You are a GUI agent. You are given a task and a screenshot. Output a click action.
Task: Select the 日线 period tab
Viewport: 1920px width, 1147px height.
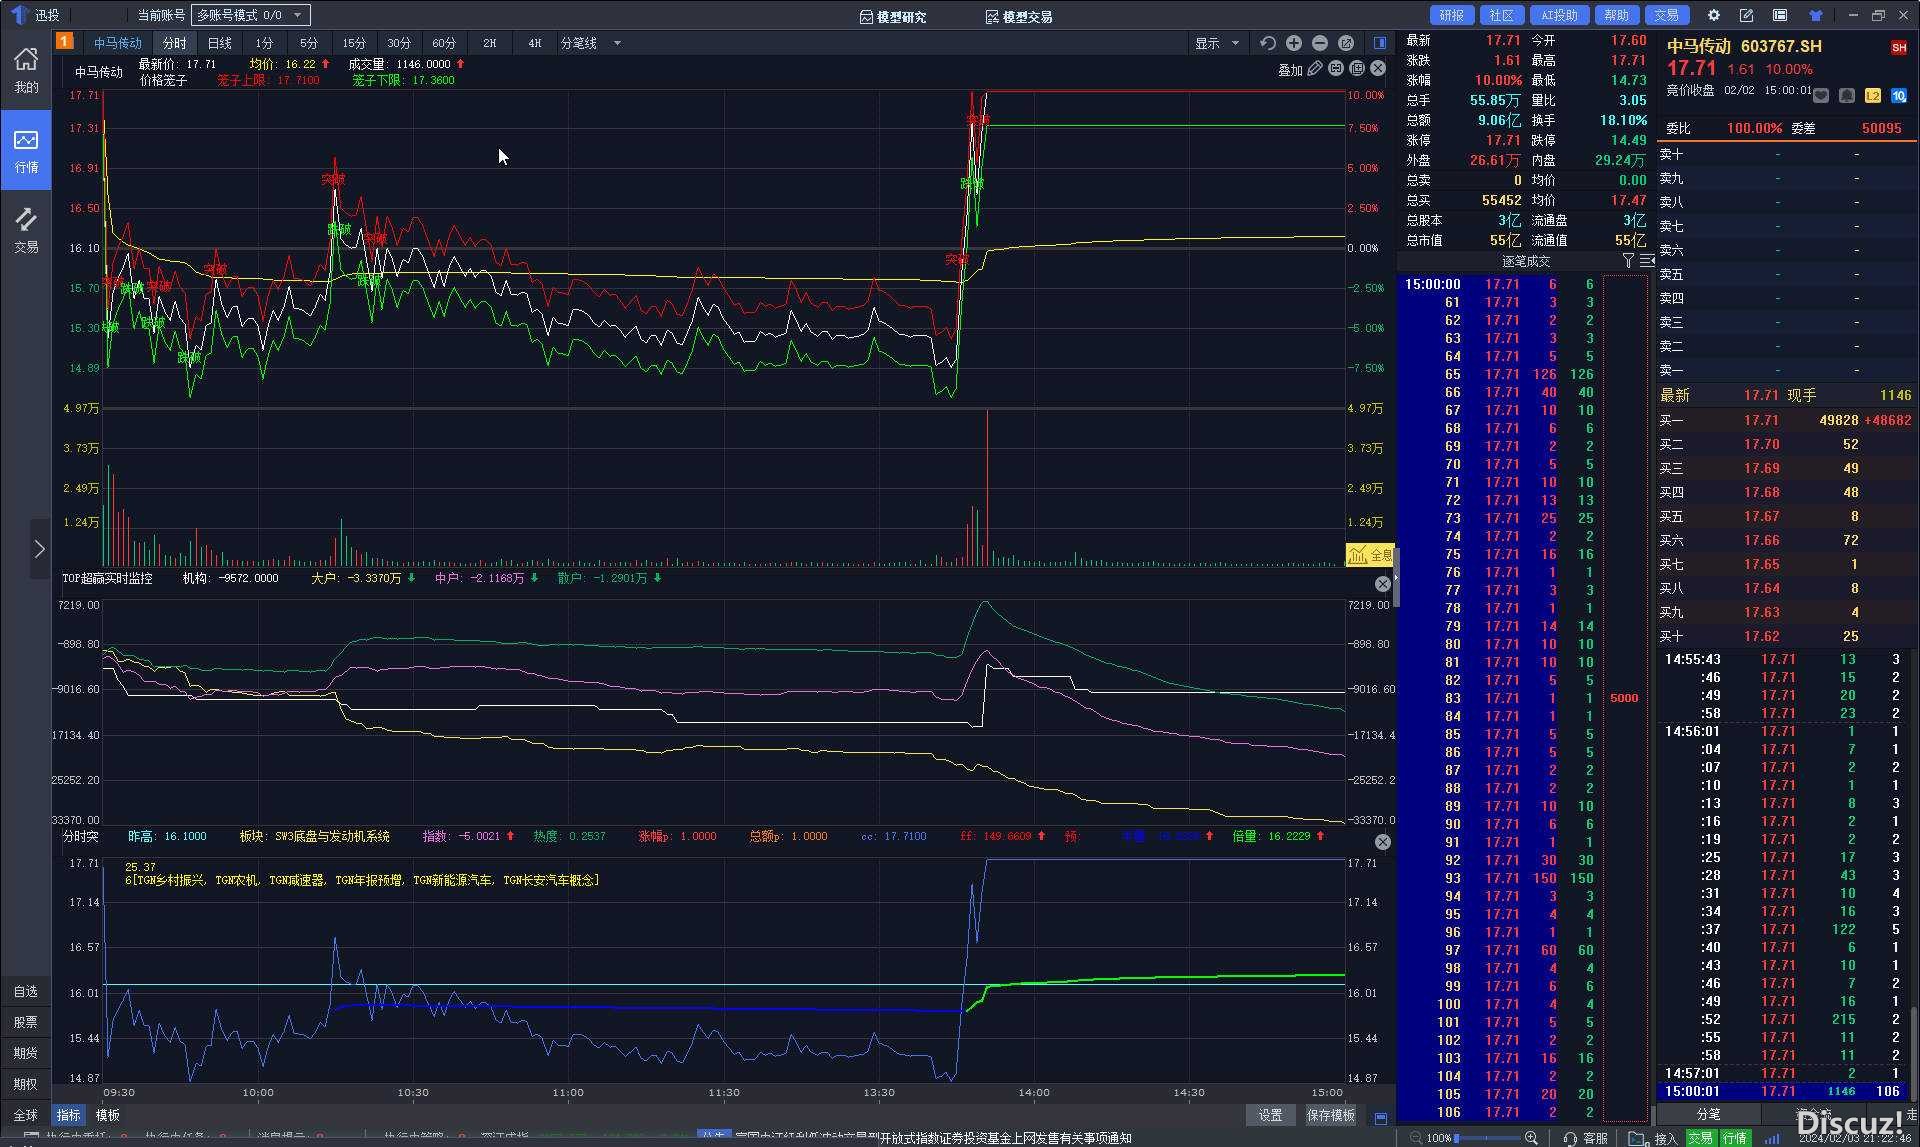(219, 43)
